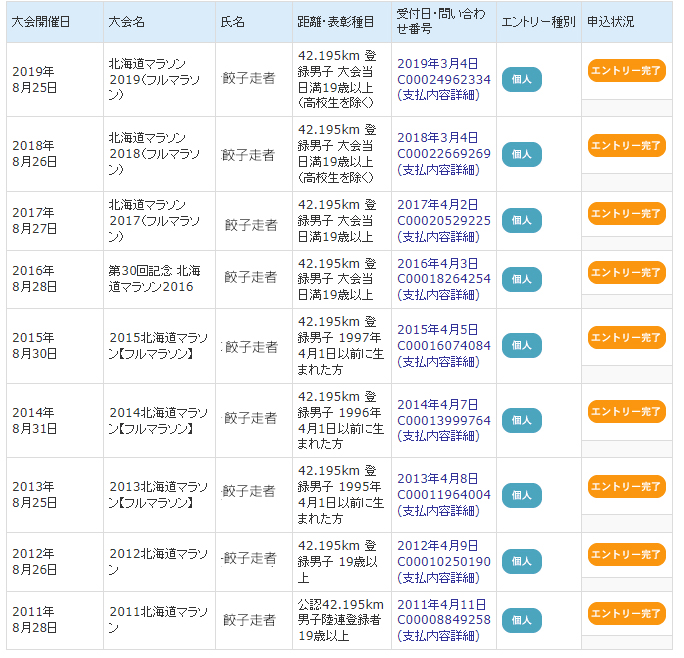Select event name 2015北海道マラソン【フルマラソン】
684x658 pixels.
click(x=158, y=346)
